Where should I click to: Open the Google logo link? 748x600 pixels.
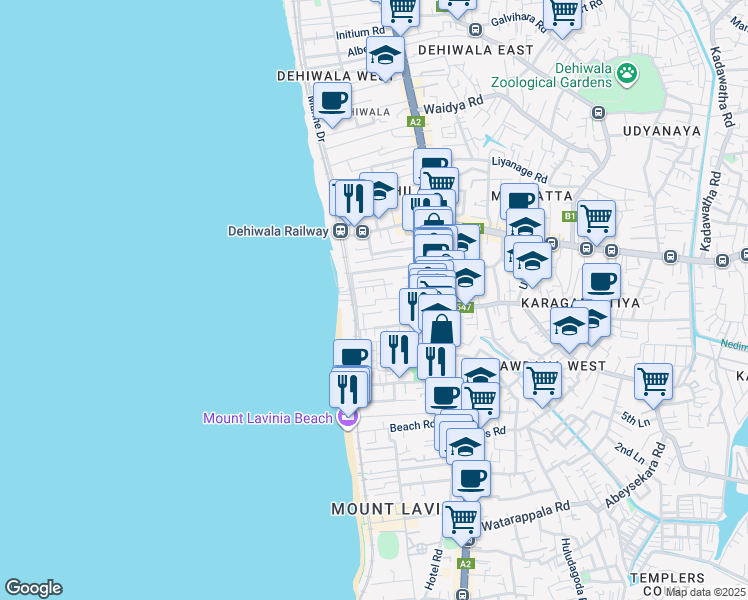[x=33, y=588]
